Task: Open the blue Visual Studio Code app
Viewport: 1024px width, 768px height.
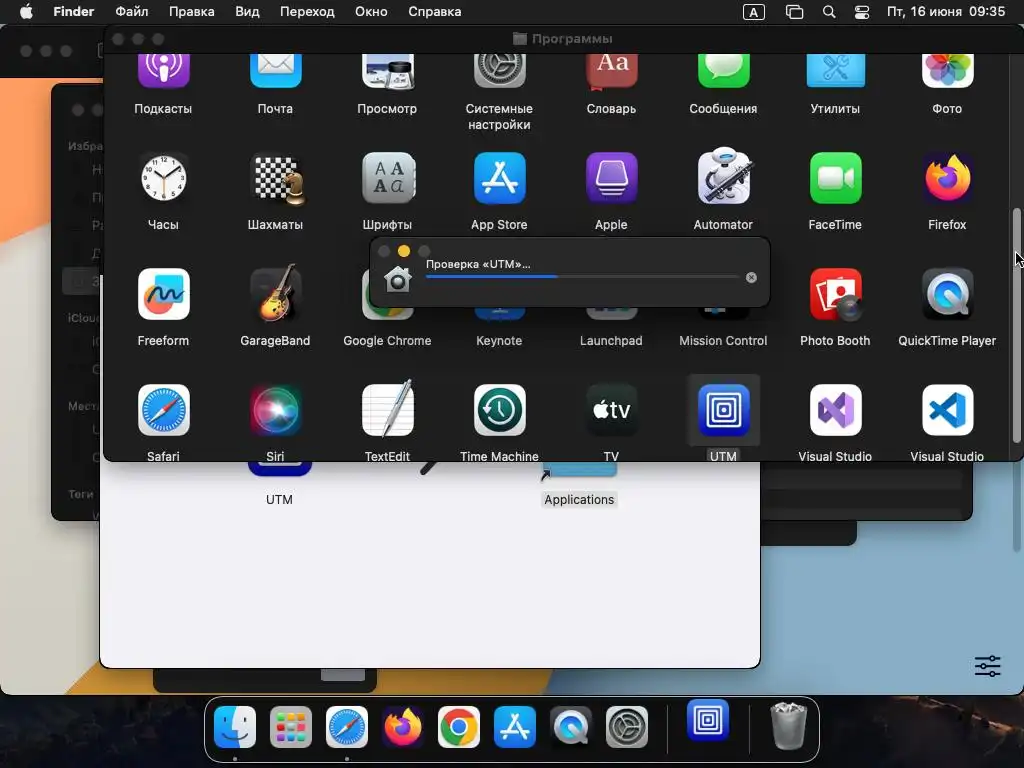Action: click(x=948, y=410)
